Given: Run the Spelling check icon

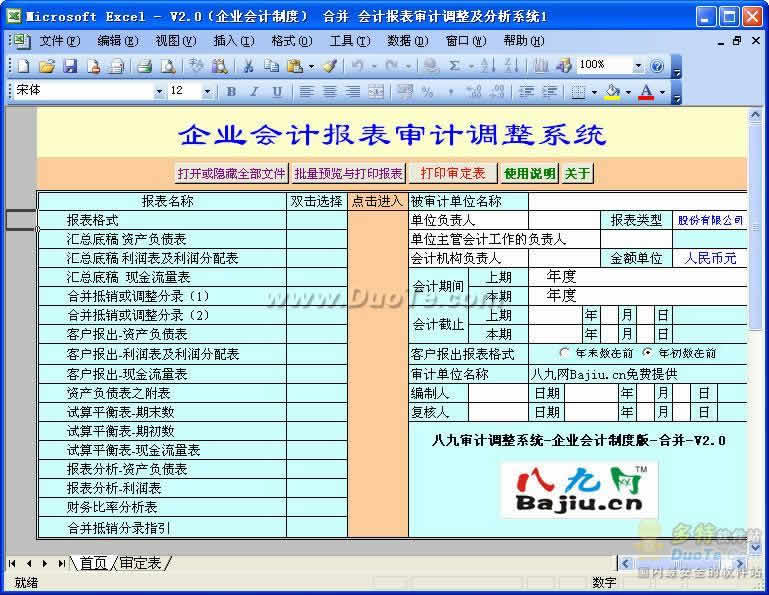Looking at the screenshot, I should pyautogui.click(x=196, y=65).
